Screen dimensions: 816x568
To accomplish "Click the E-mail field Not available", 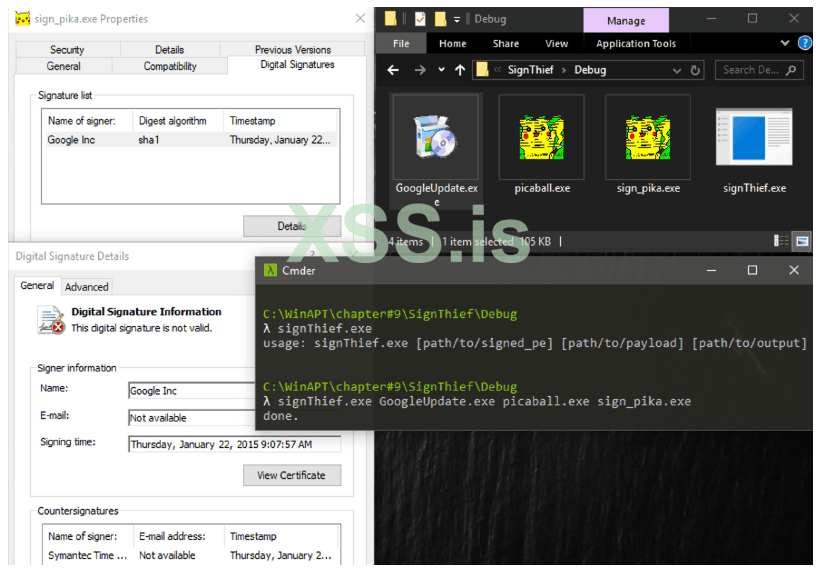I will [192, 418].
